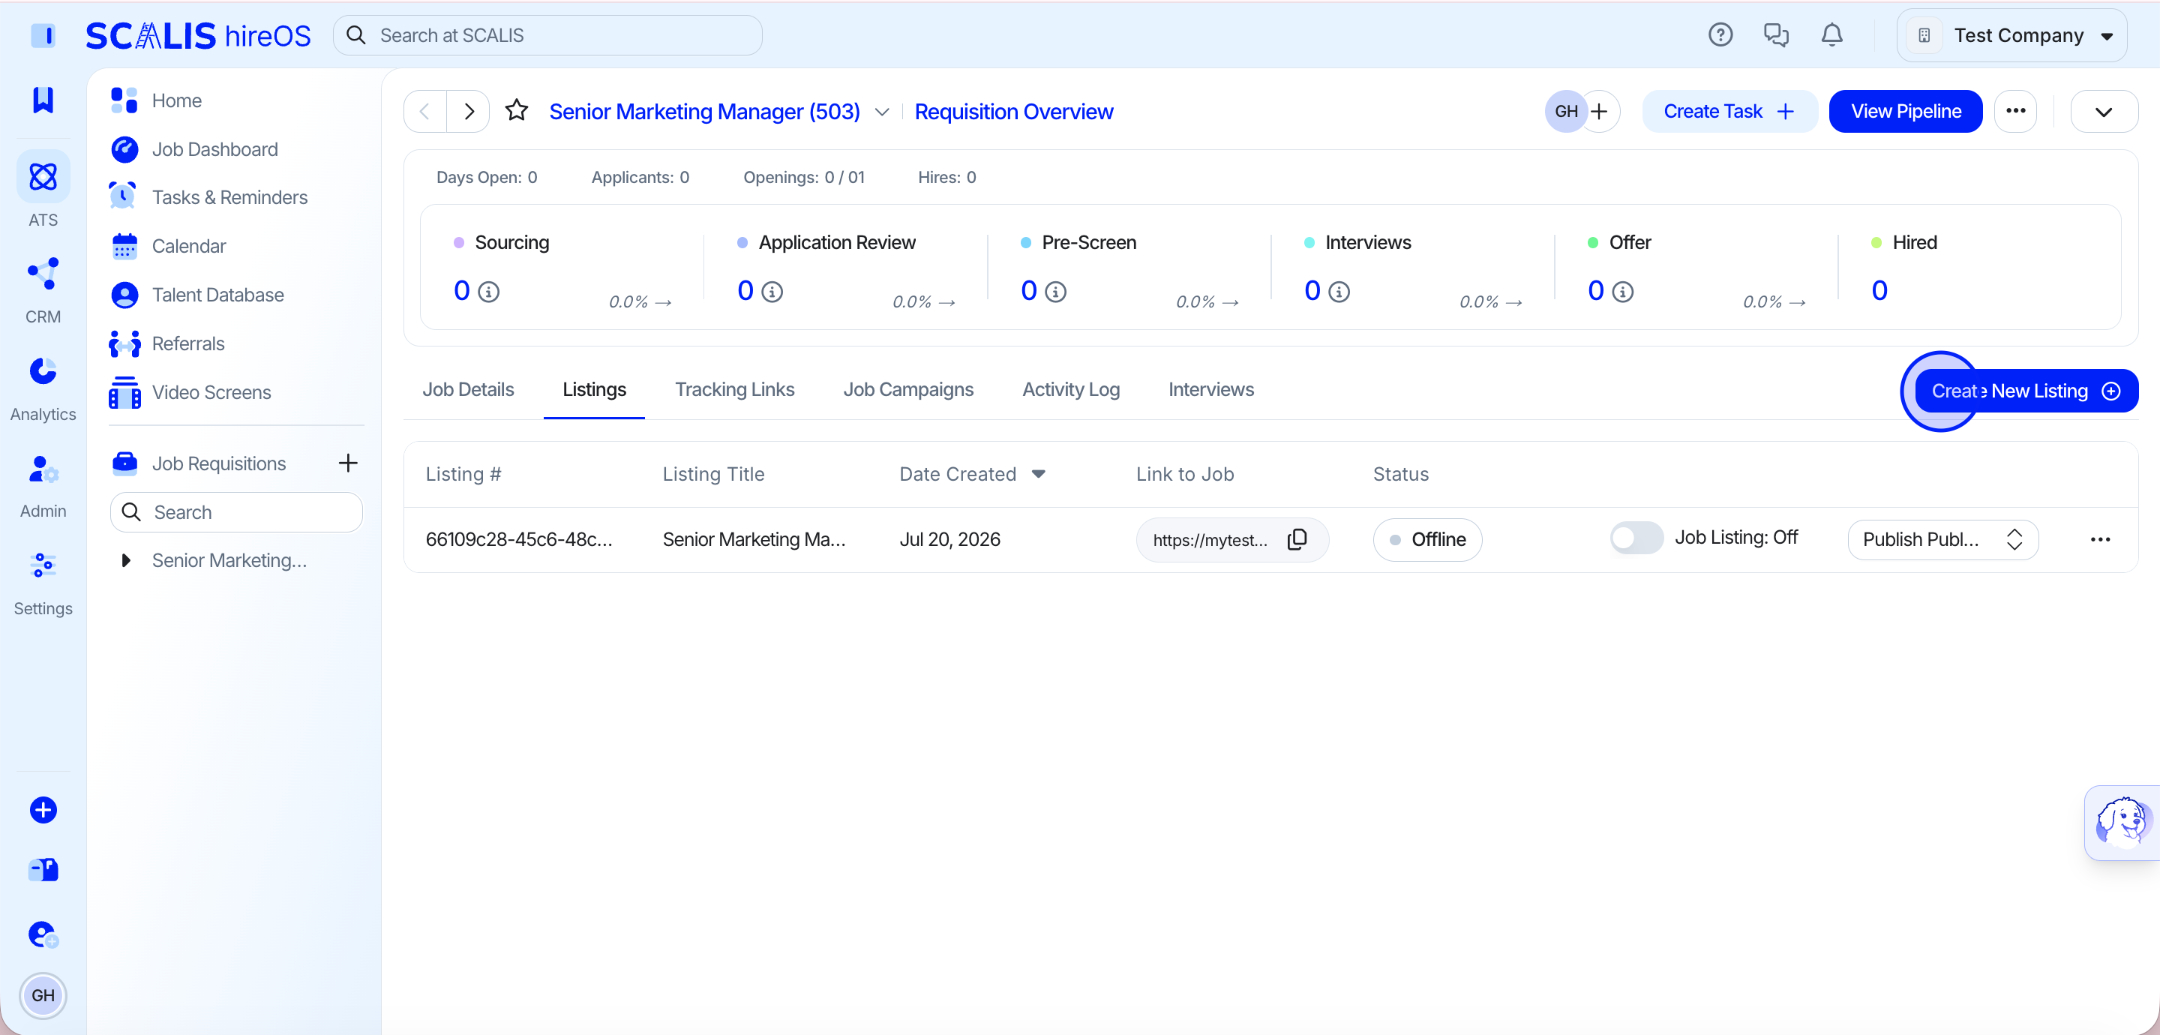Open Video Screens in sidebar

point(212,392)
